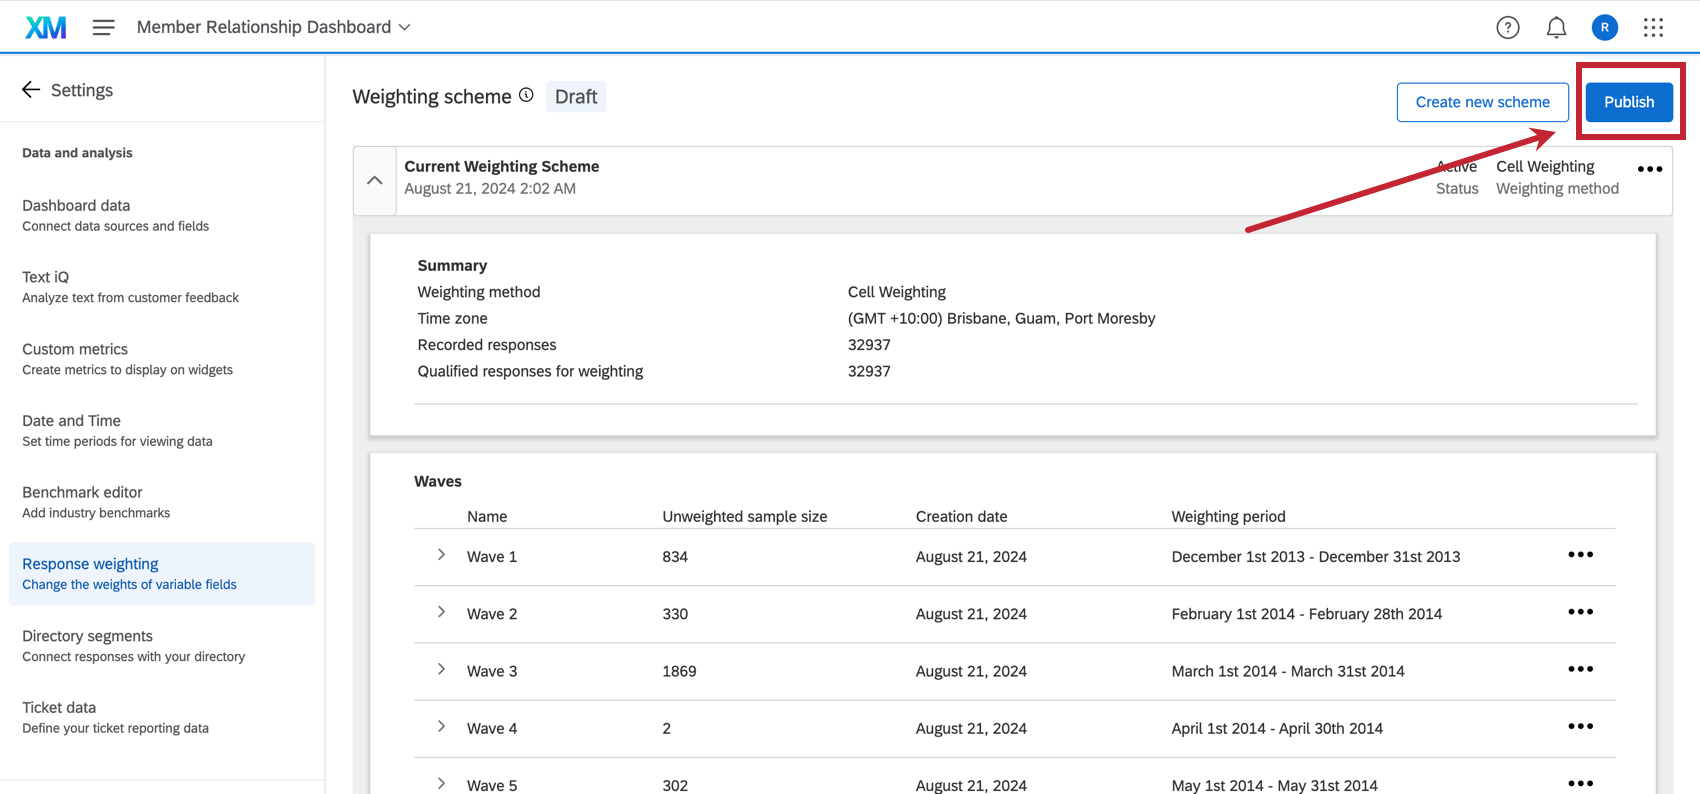This screenshot has height=794, width=1700.
Task: Go back using the Settings arrow
Action: coord(31,90)
